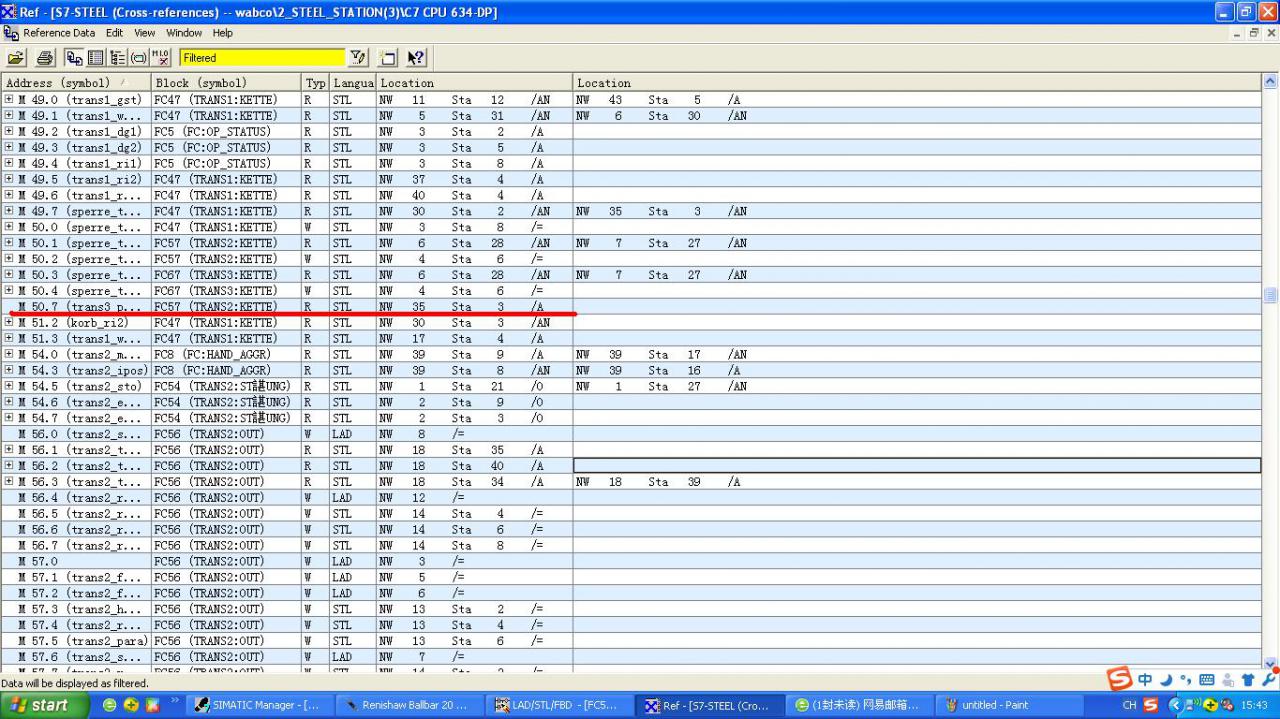
Task: Click the vertical scrollbar thumb
Action: (x=1271, y=295)
